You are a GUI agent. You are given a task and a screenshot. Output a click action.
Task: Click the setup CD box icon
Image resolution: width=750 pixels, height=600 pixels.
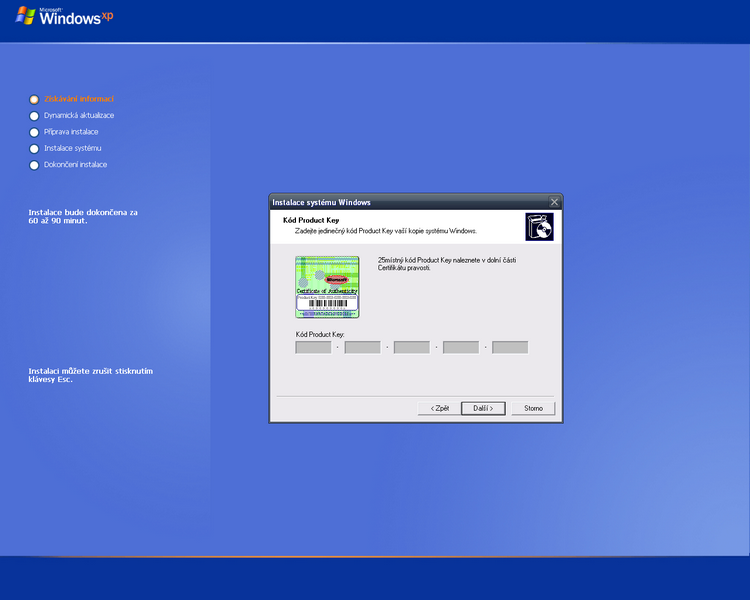pyautogui.click(x=540, y=227)
